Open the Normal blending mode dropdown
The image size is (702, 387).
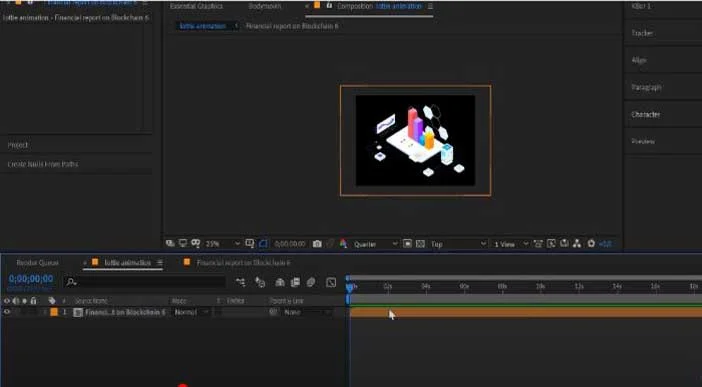point(191,312)
